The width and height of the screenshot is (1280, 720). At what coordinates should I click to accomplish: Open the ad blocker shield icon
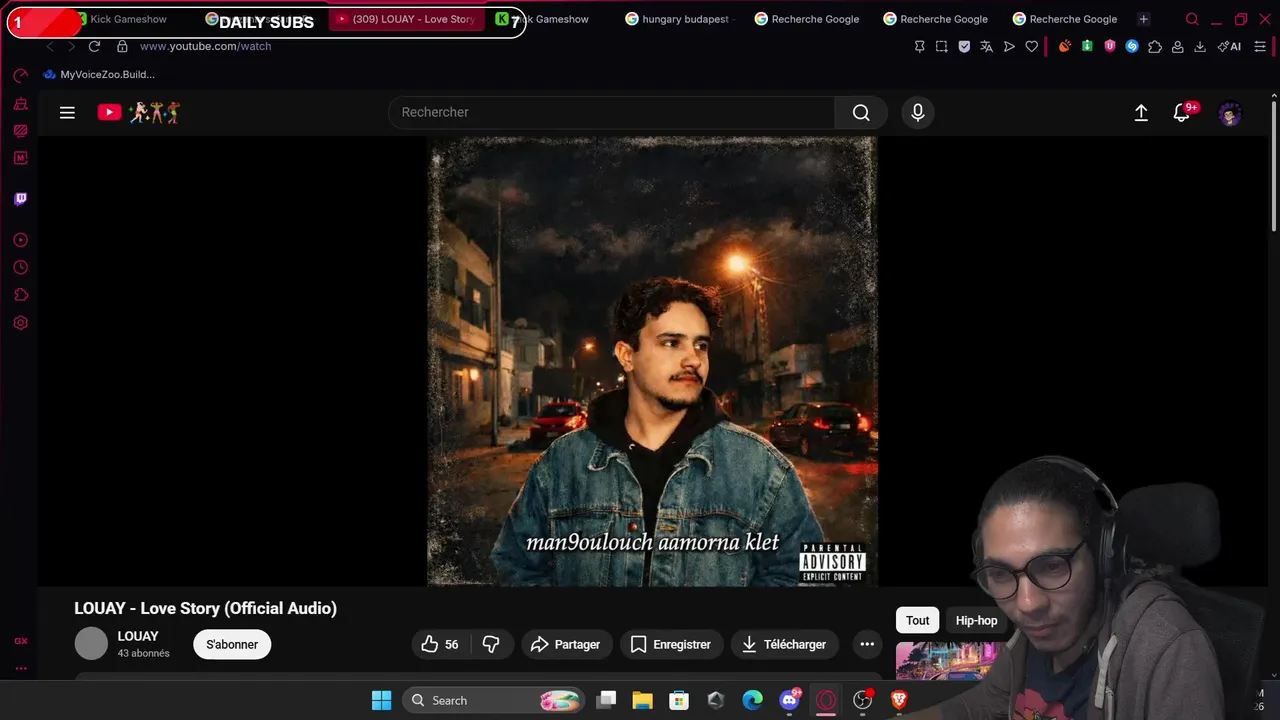[x=964, y=46]
